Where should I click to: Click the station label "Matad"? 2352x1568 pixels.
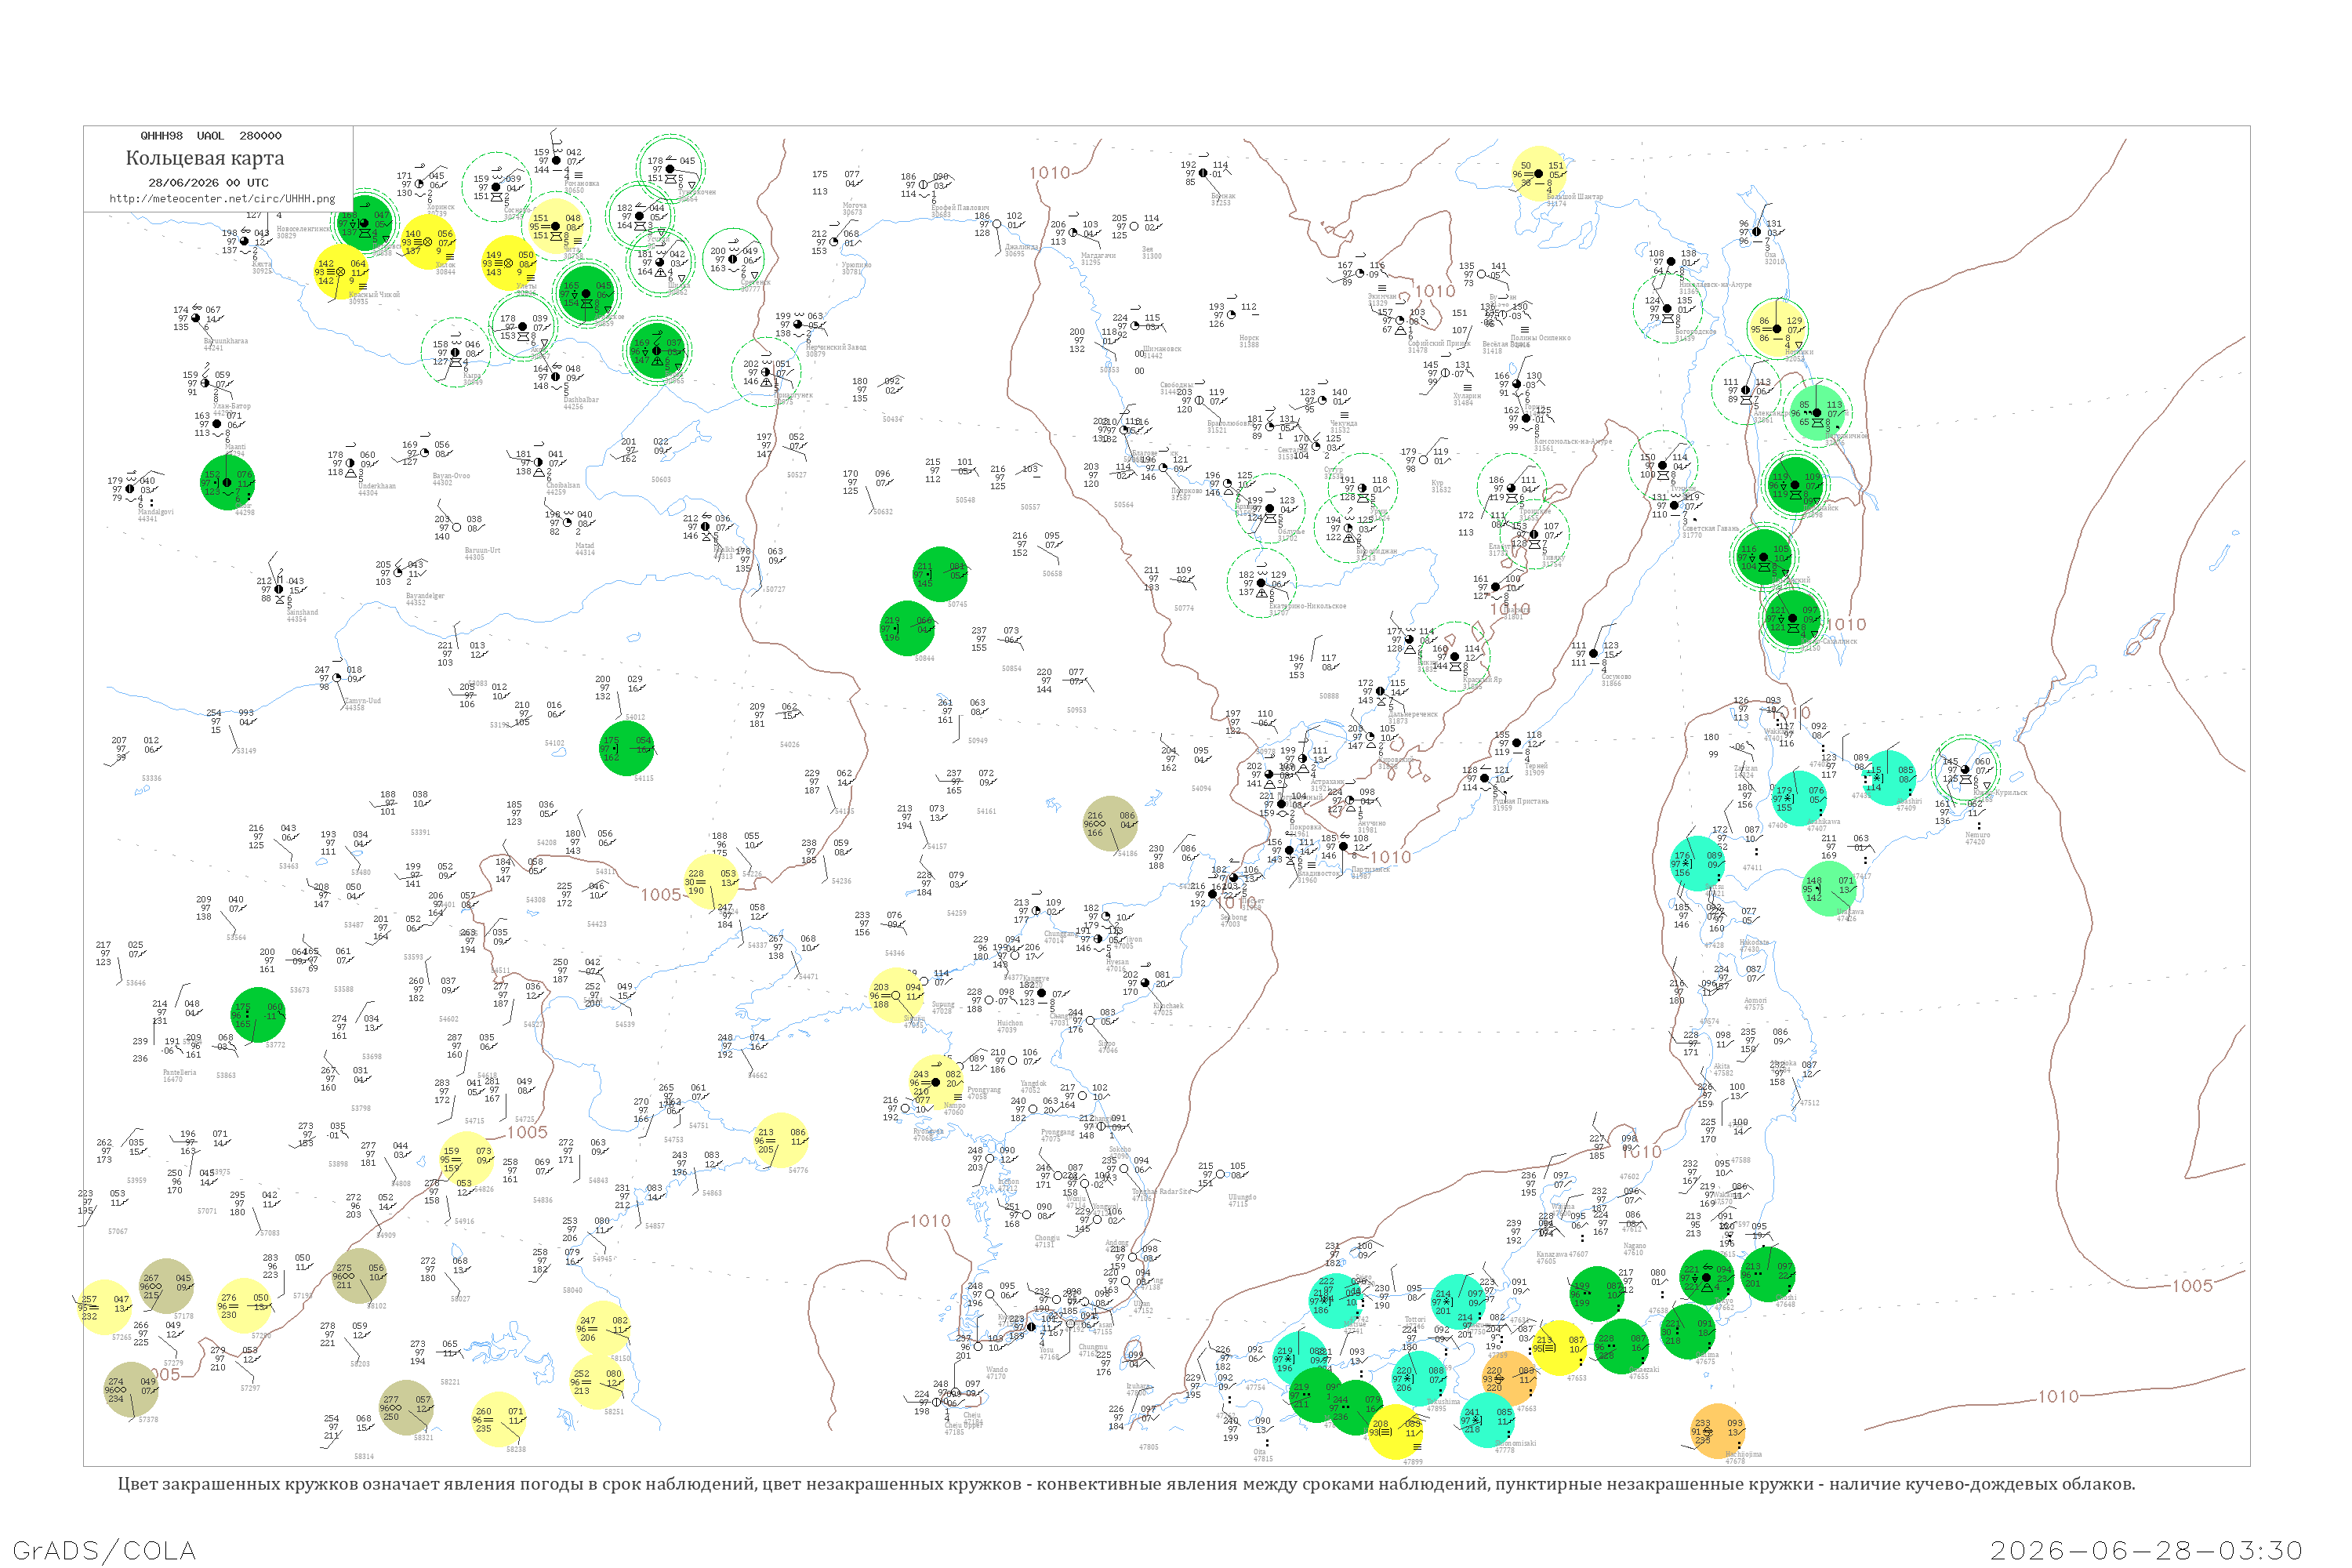[584, 545]
